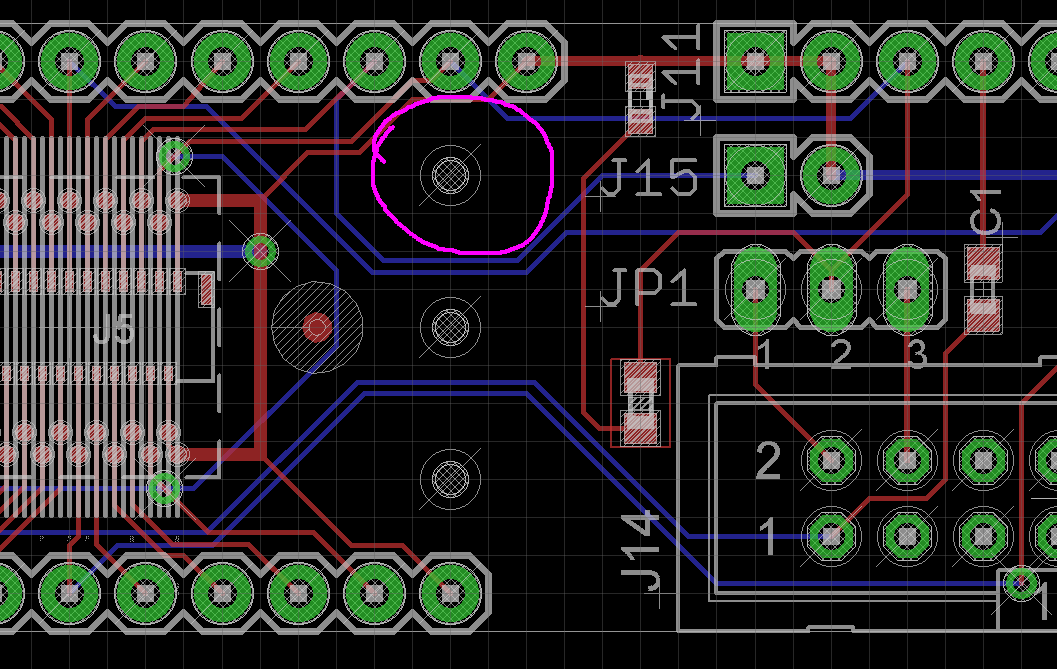Click the hatched resistor footprint near J14
The image size is (1057, 669).
pyautogui.click(x=640, y=400)
